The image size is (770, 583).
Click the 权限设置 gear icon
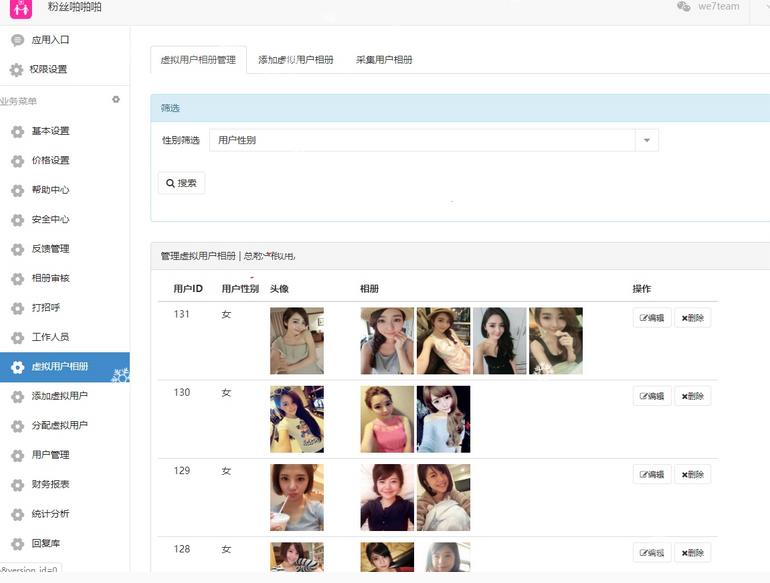[x=16, y=70]
